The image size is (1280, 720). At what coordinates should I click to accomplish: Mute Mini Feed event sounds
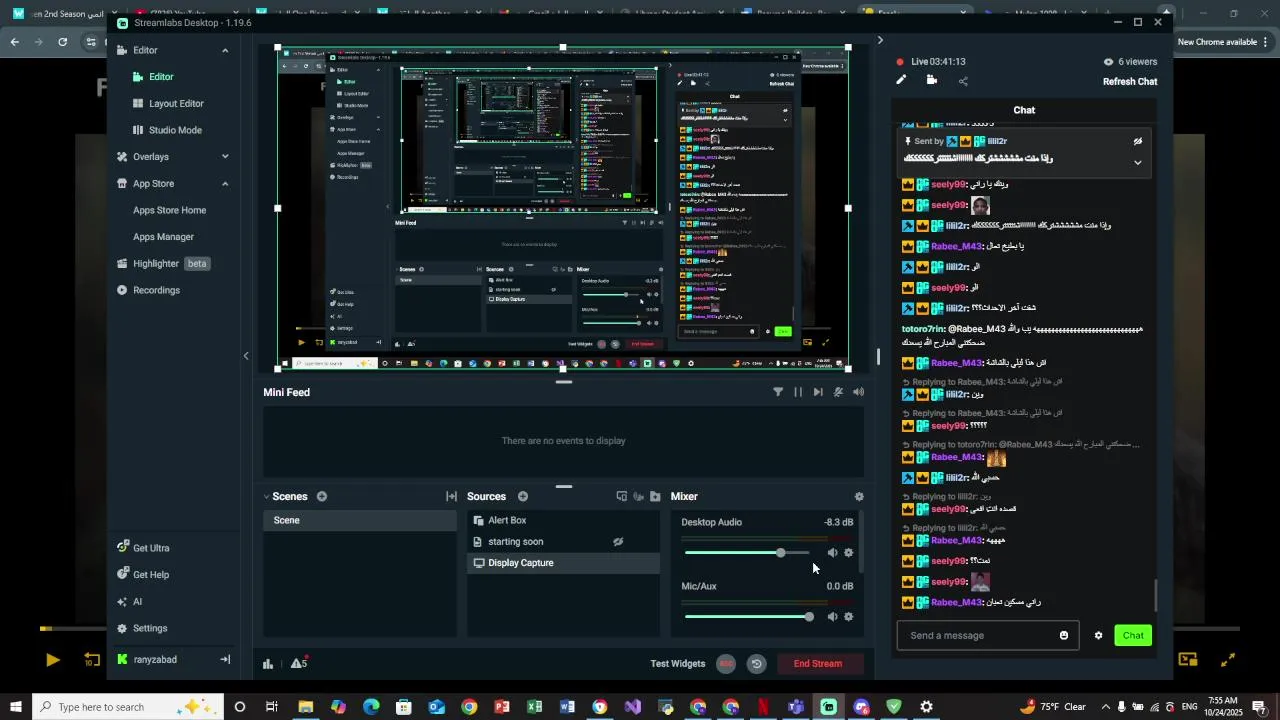click(x=838, y=393)
